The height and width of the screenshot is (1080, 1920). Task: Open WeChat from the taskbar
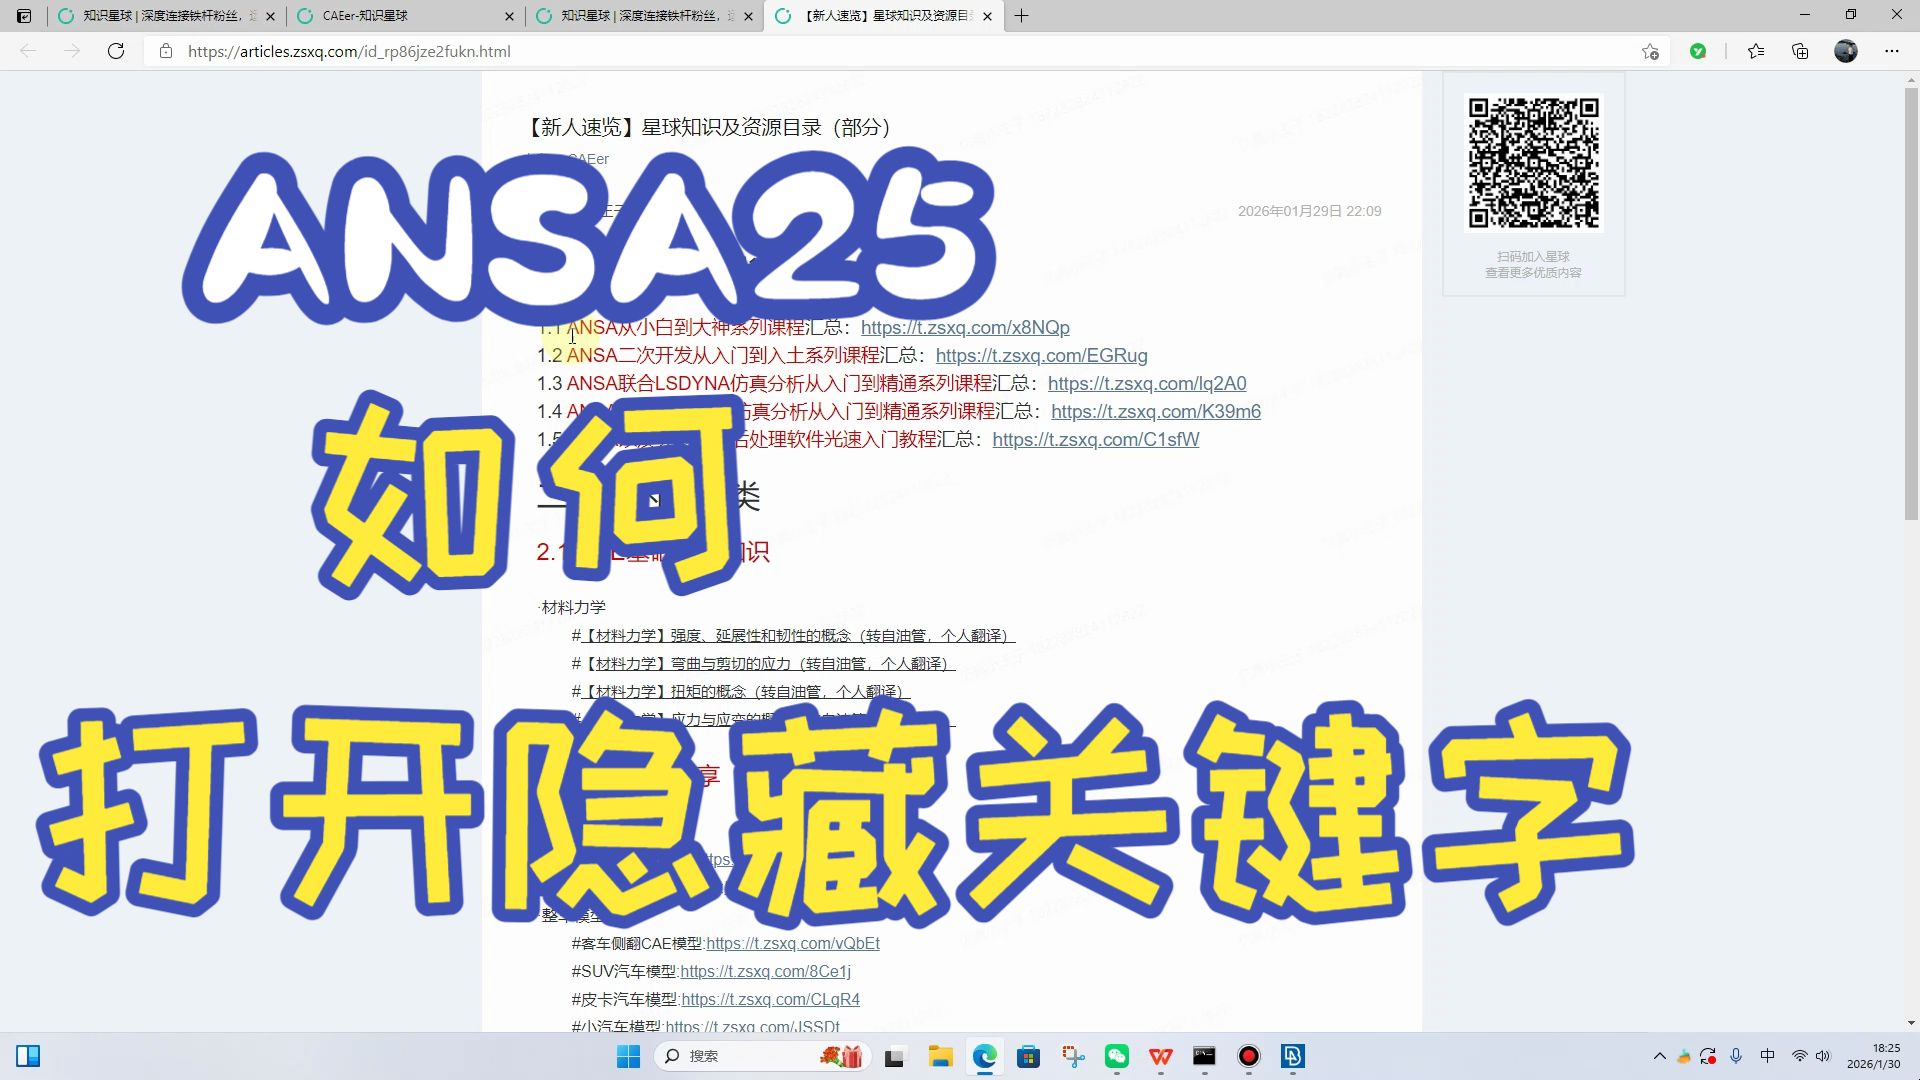tap(1115, 1056)
